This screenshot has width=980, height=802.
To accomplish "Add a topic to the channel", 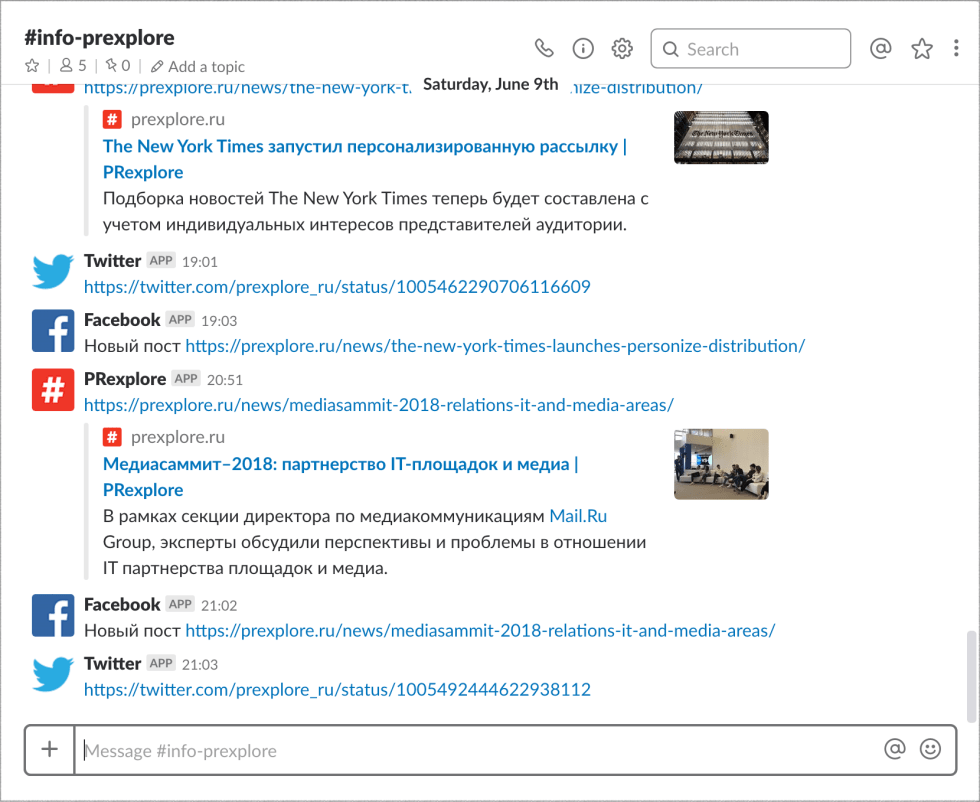I will (x=198, y=66).
